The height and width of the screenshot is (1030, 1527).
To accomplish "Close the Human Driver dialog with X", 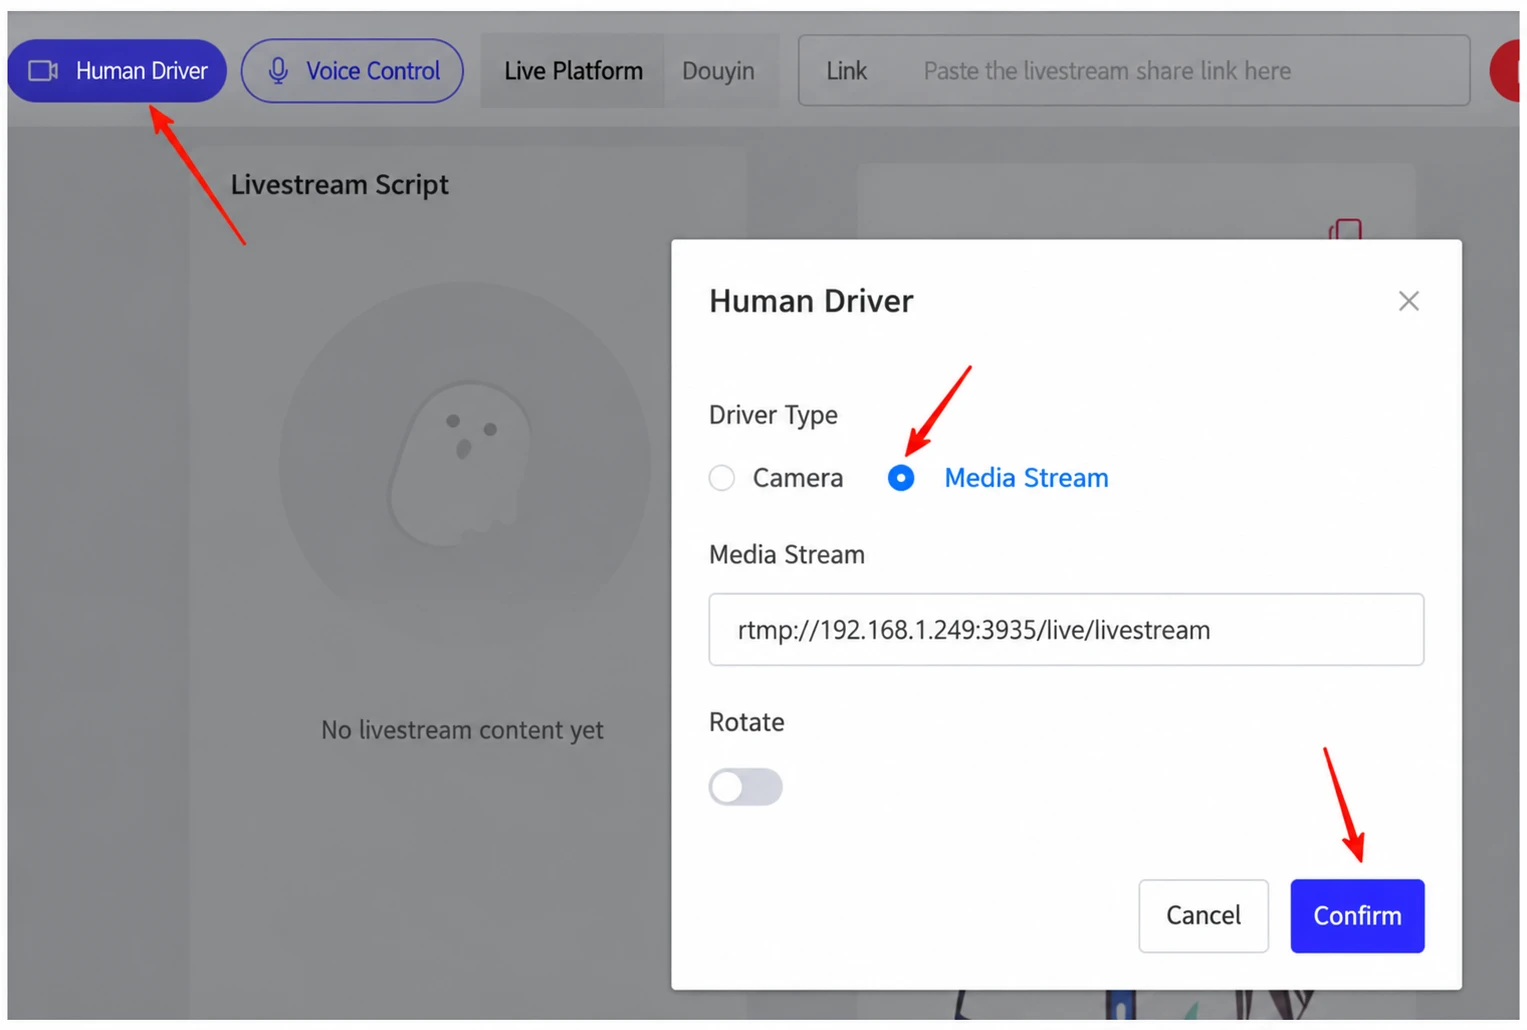I will pos(1409,301).
